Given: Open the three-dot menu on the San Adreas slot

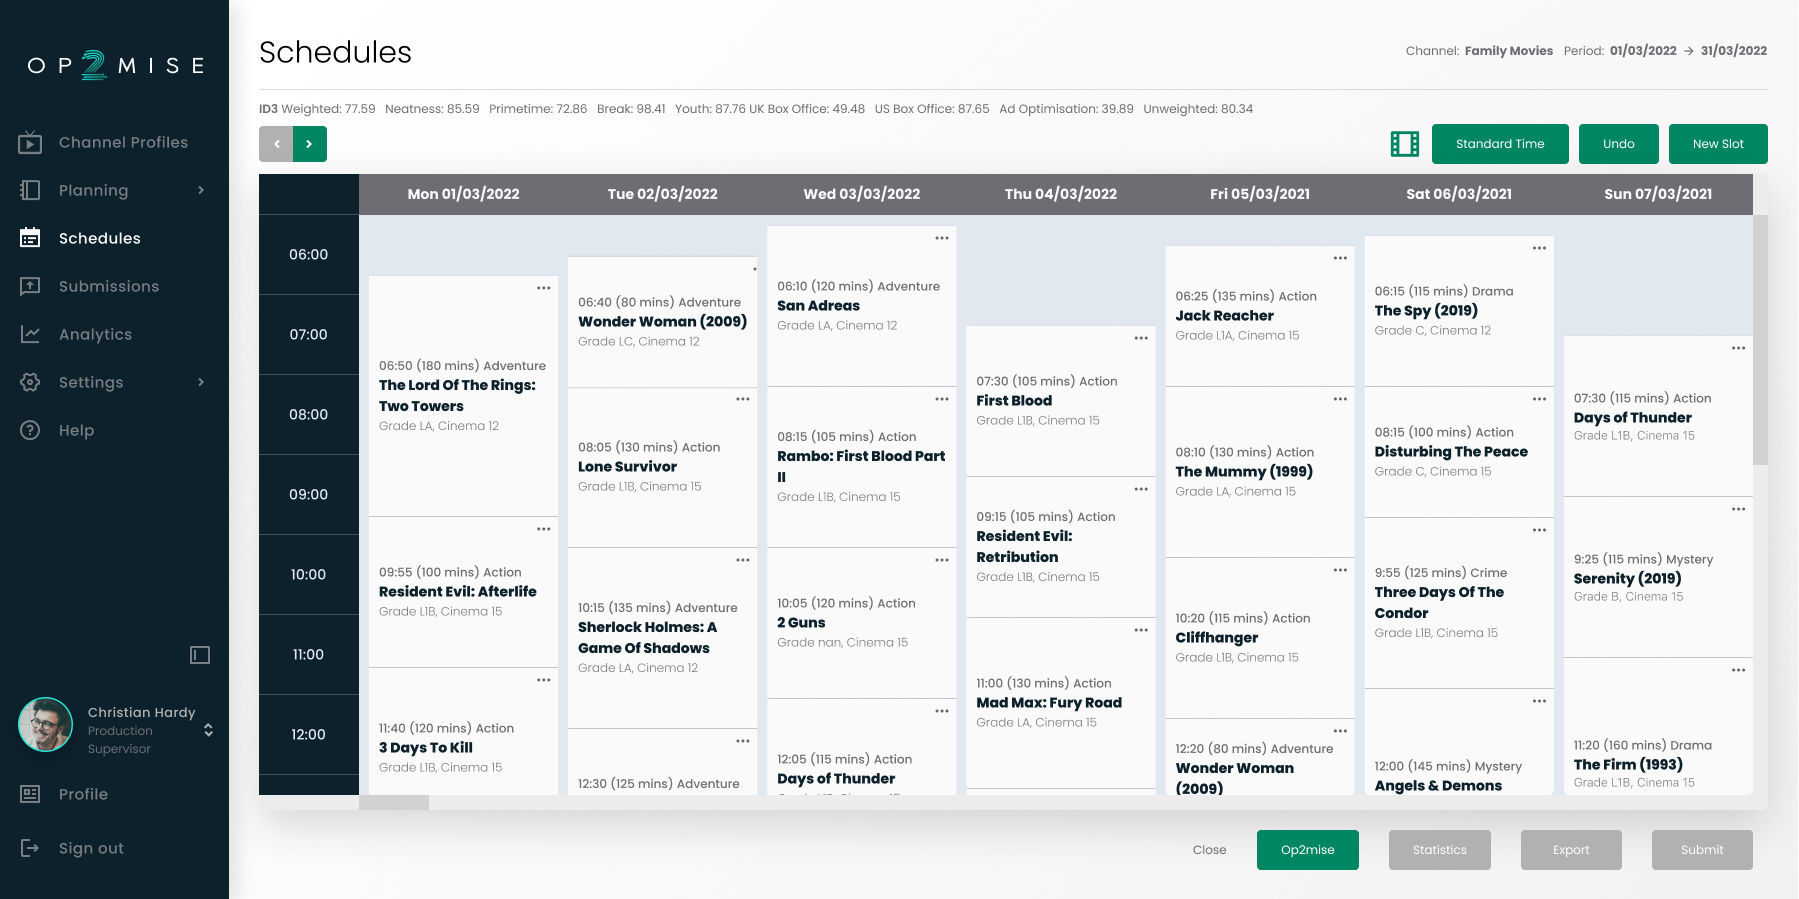Looking at the screenshot, I should pyautogui.click(x=941, y=238).
